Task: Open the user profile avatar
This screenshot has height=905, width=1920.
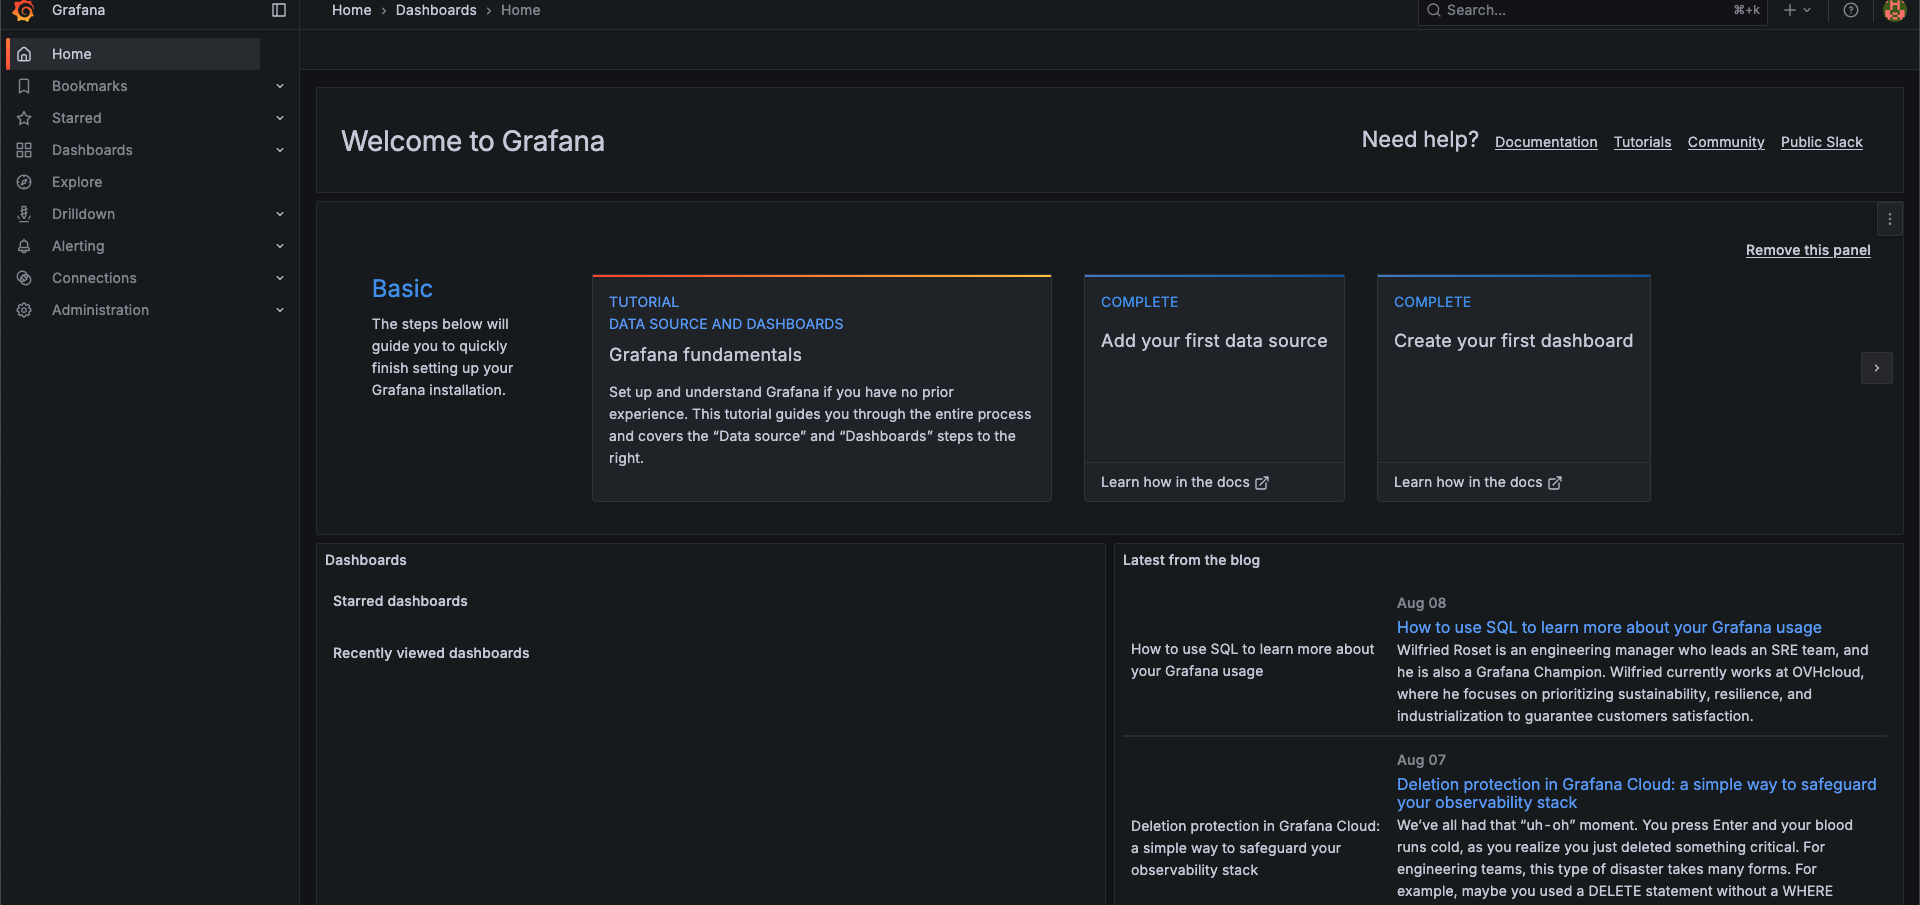Action: [x=1894, y=10]
